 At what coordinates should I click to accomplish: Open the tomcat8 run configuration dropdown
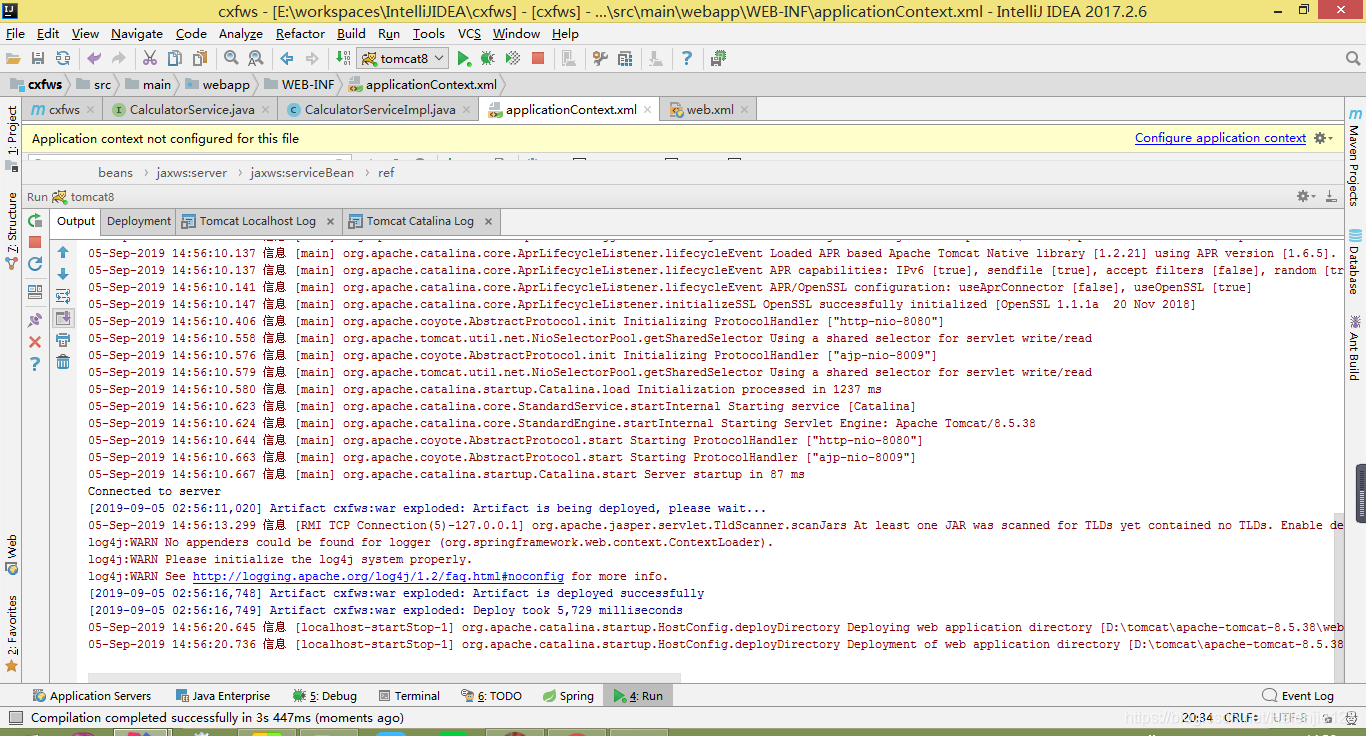pos(400,59)
